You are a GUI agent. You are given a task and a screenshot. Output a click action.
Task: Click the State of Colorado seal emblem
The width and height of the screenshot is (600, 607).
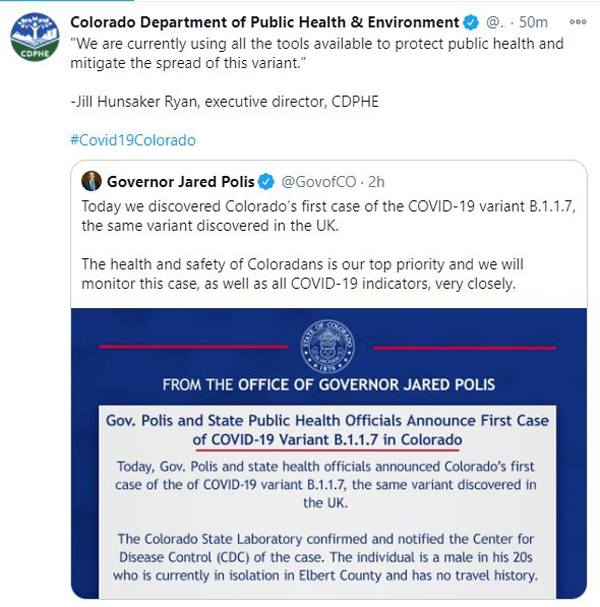[327, 346]
